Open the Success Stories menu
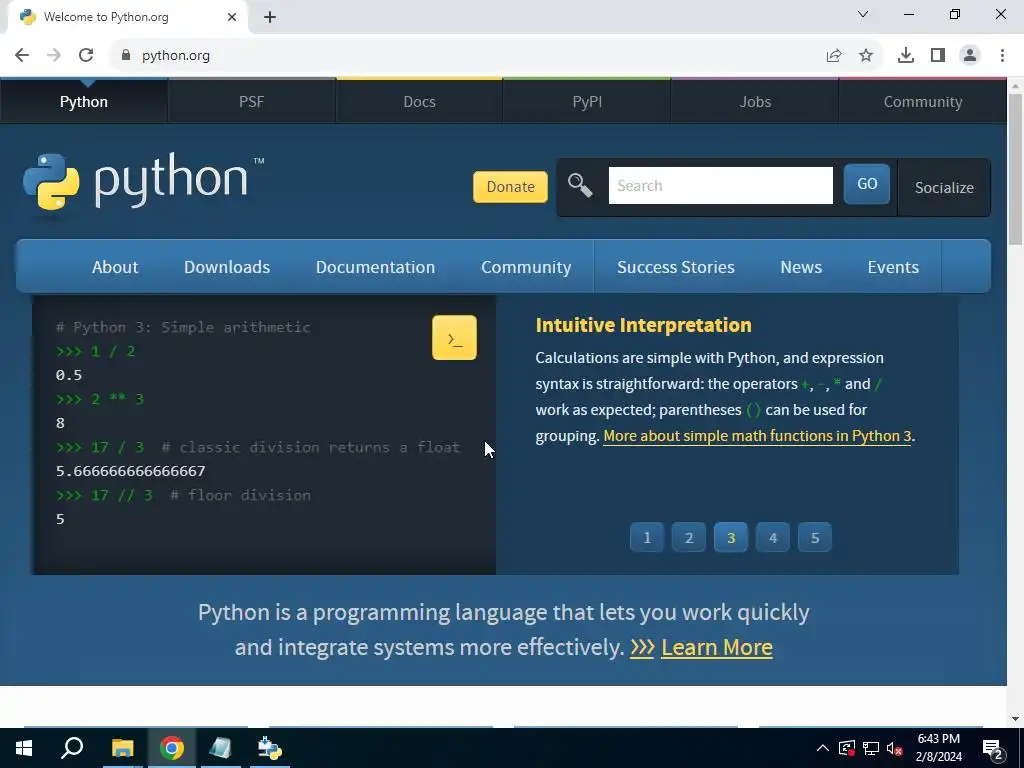 click(x=675, y=267)
